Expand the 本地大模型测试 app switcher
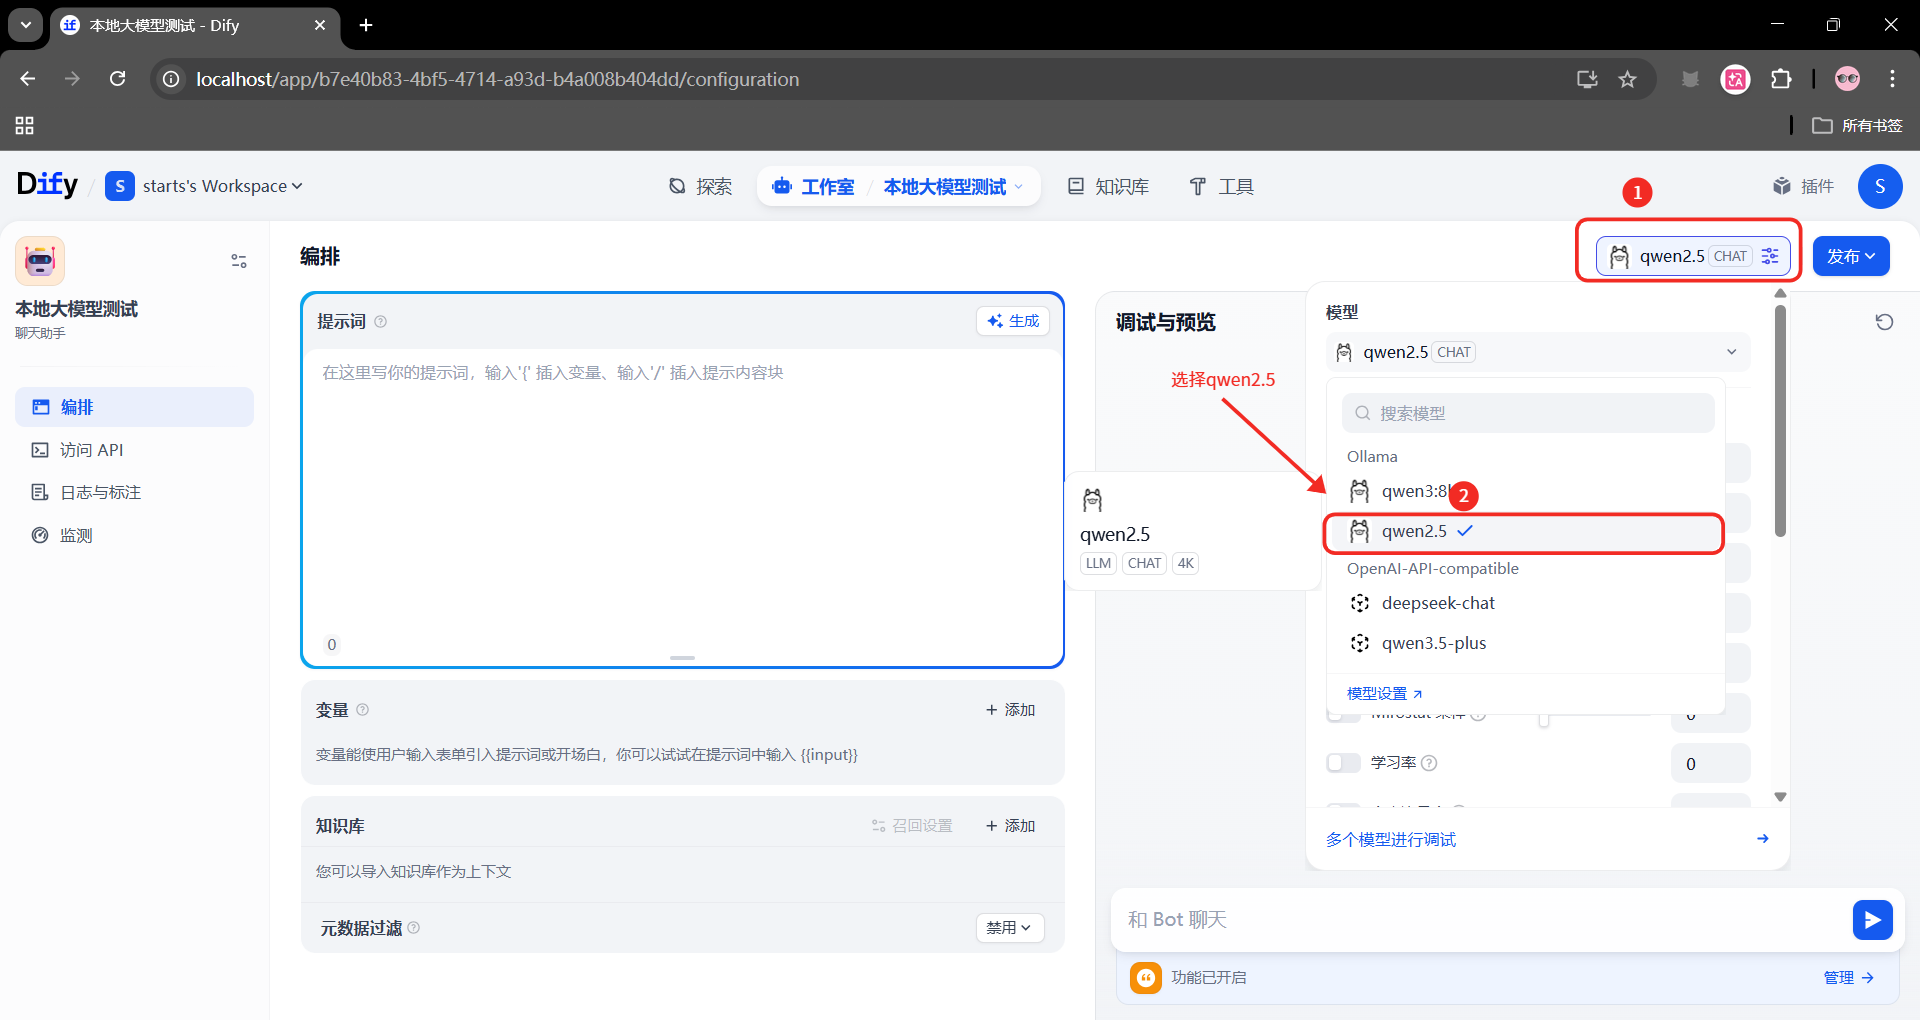 (x=953, y=186)
